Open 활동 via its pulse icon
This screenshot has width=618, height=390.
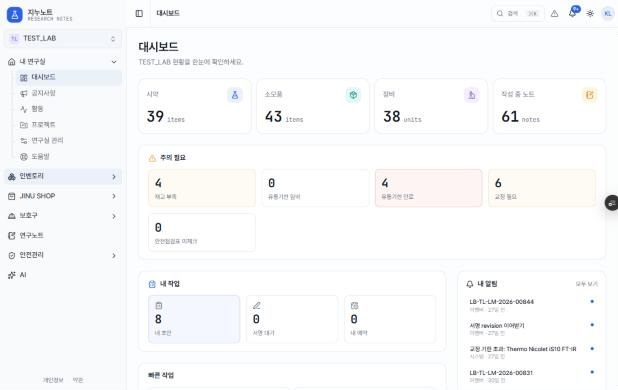[24, 109]
